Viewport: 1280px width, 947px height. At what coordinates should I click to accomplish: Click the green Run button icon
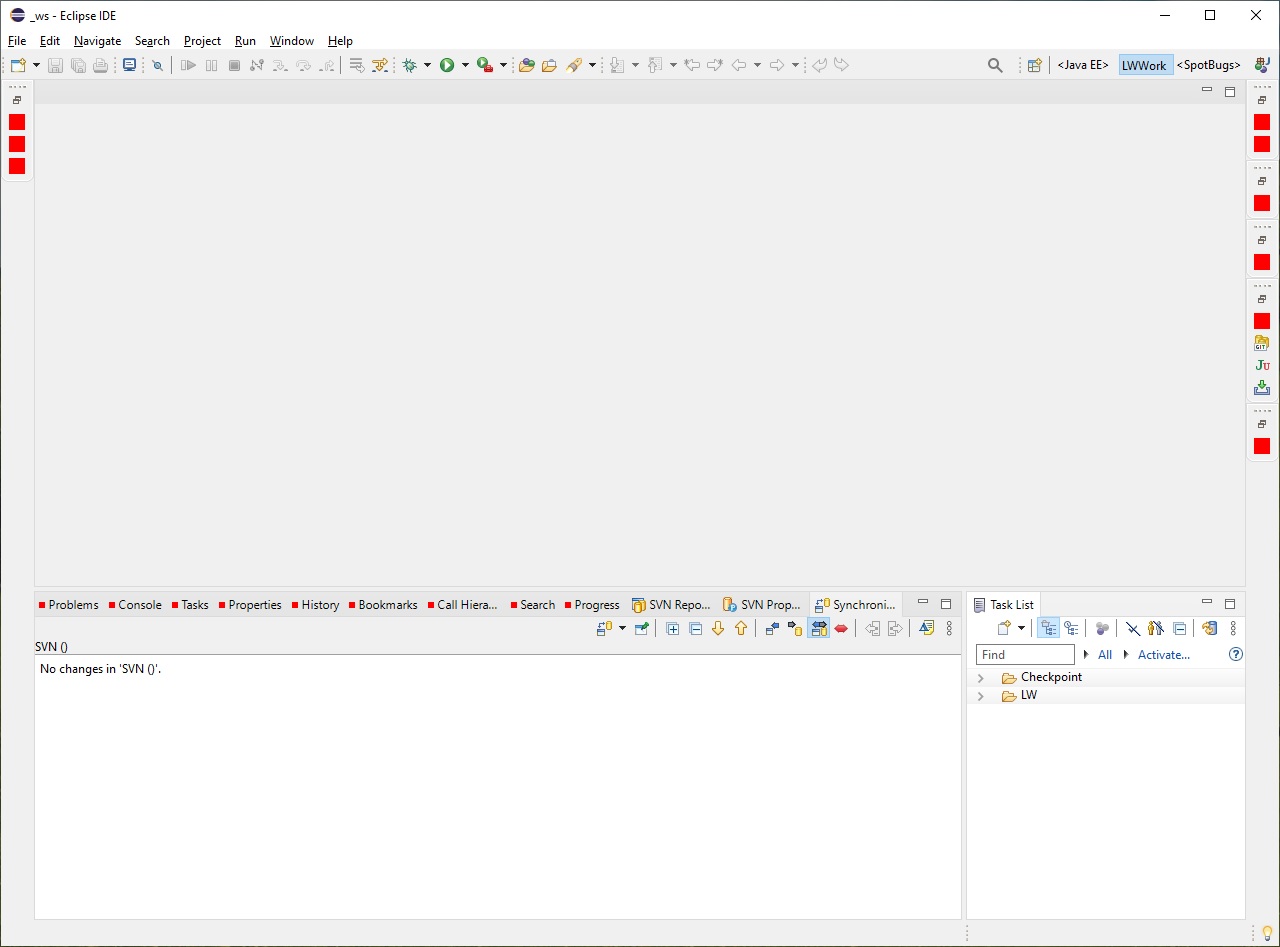pos(447,65)
